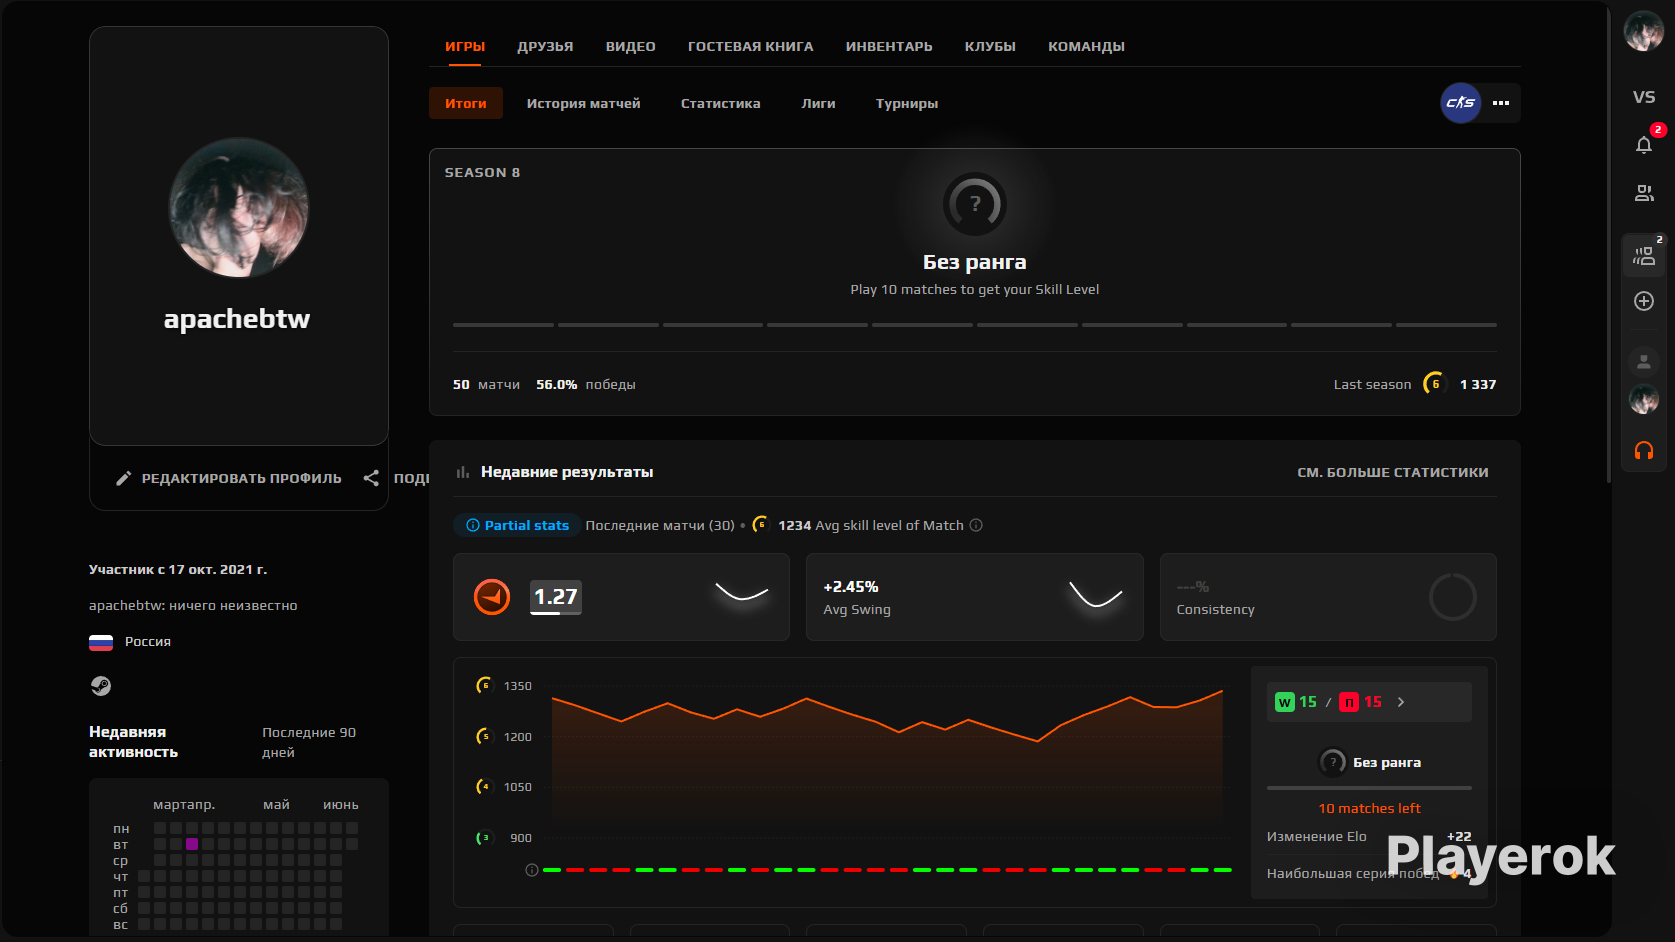The image size is (1675, 942).
Task: Click РЕДАКТИРОВАТЬ ПРОФИЛЬ button
Action: (229, 478)
